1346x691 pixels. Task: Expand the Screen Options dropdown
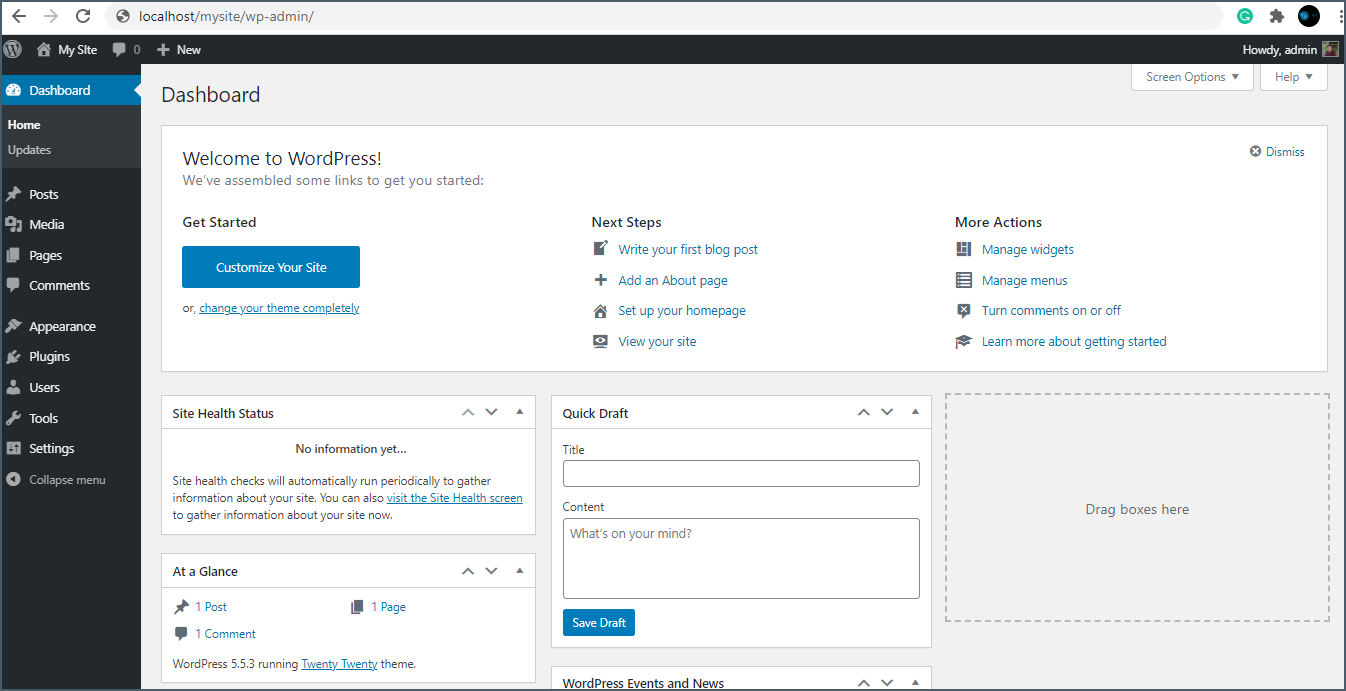[x=1192, y=77]
